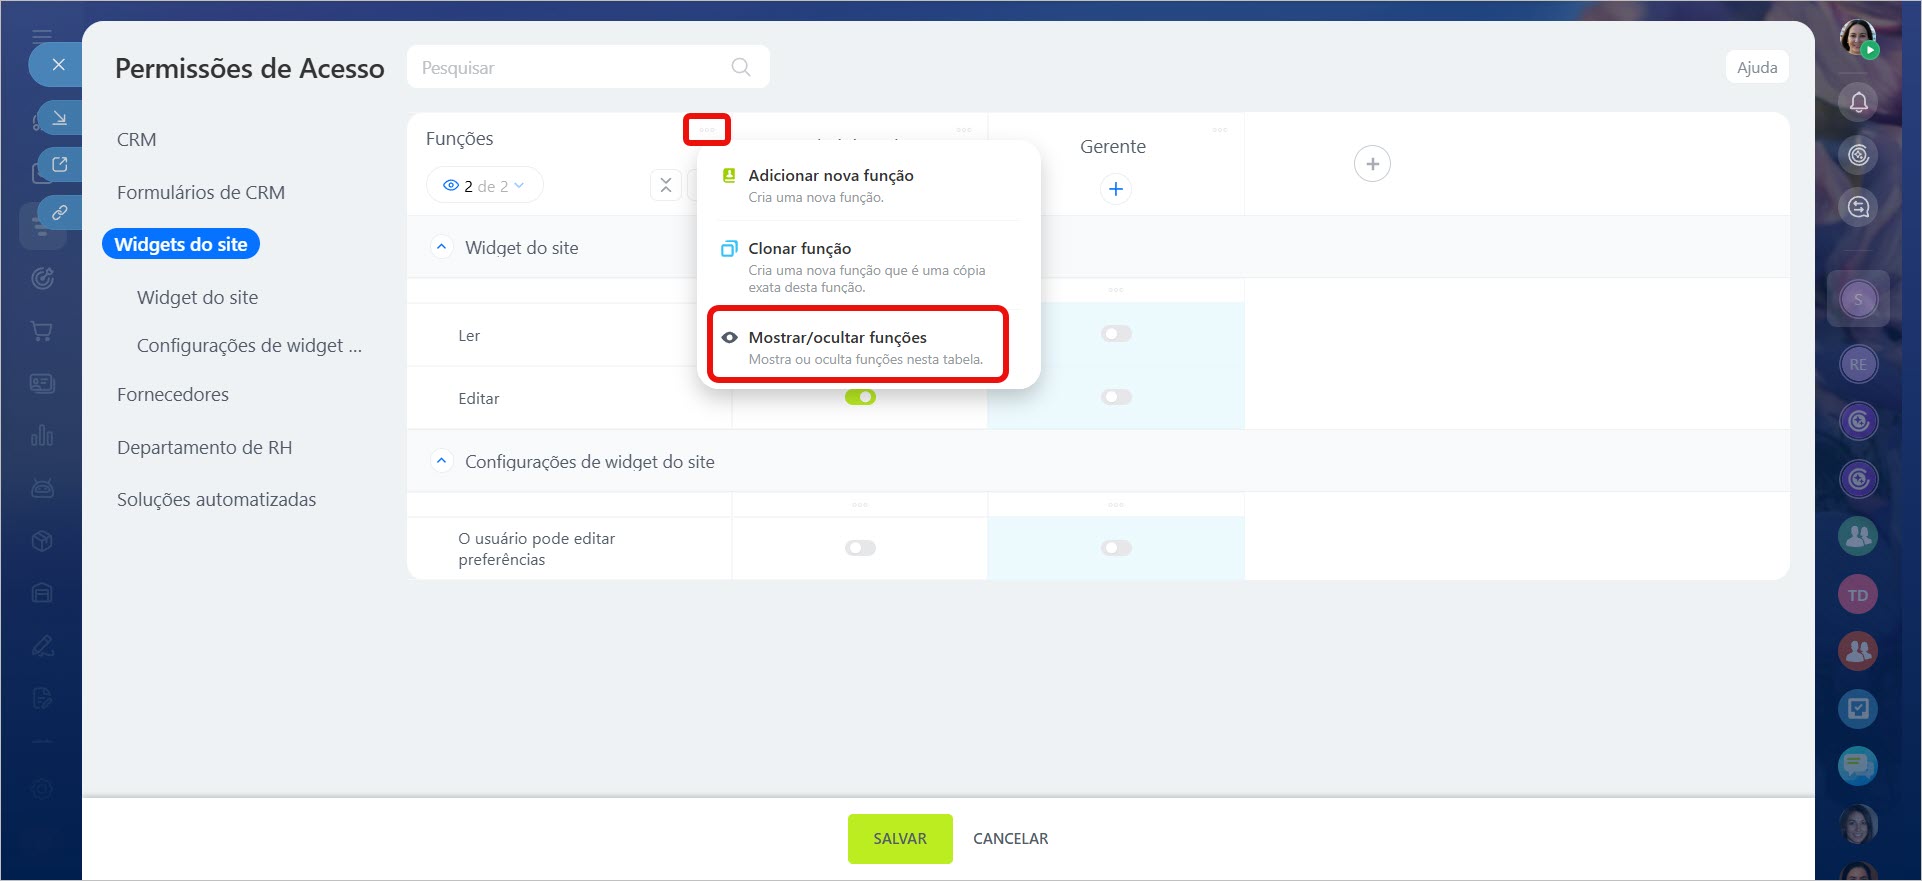The height and width of the screenshot is (881, 1922).
Task: Collapse the Widget do site section
Action: pos(441,247)
